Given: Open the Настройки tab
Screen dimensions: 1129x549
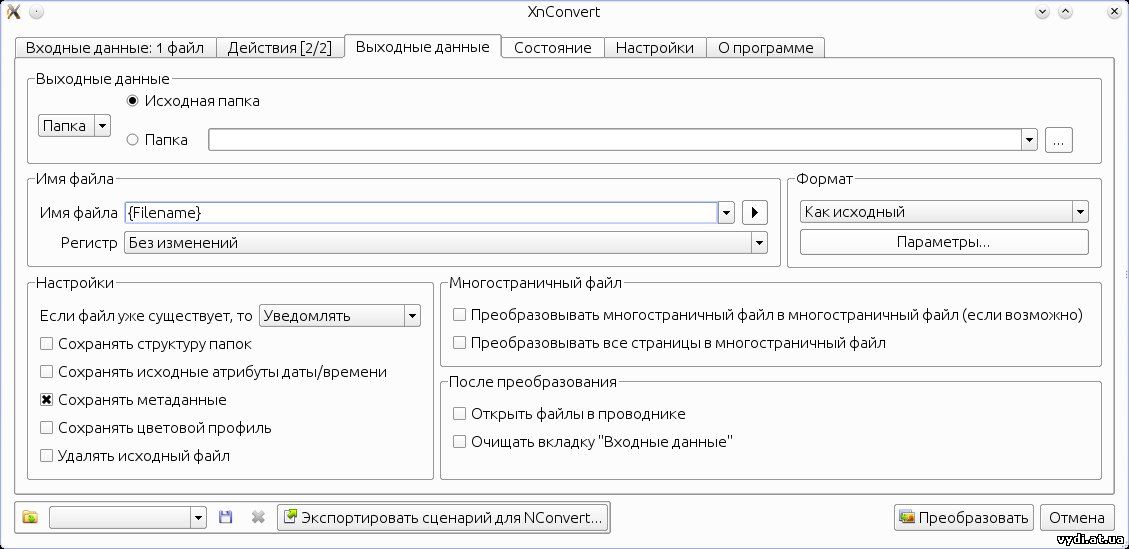Looking at the screenshot, I should tap(655, 48).
